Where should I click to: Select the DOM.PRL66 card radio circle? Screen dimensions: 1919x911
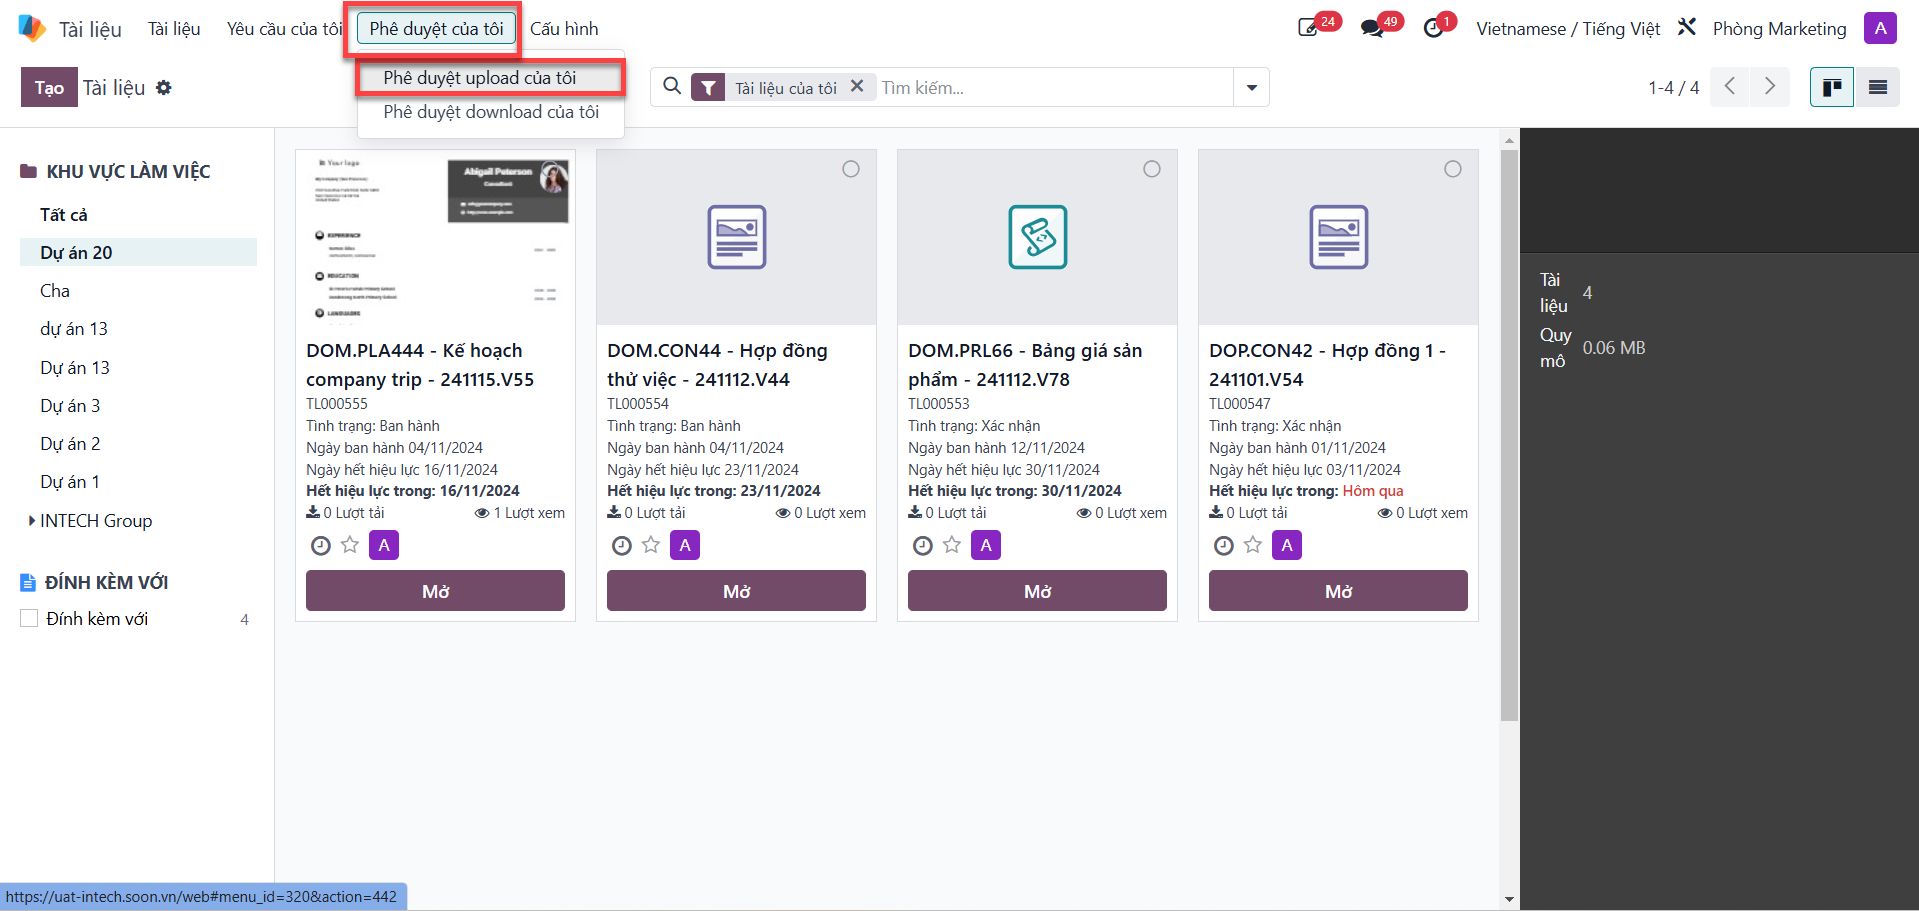1152,169
